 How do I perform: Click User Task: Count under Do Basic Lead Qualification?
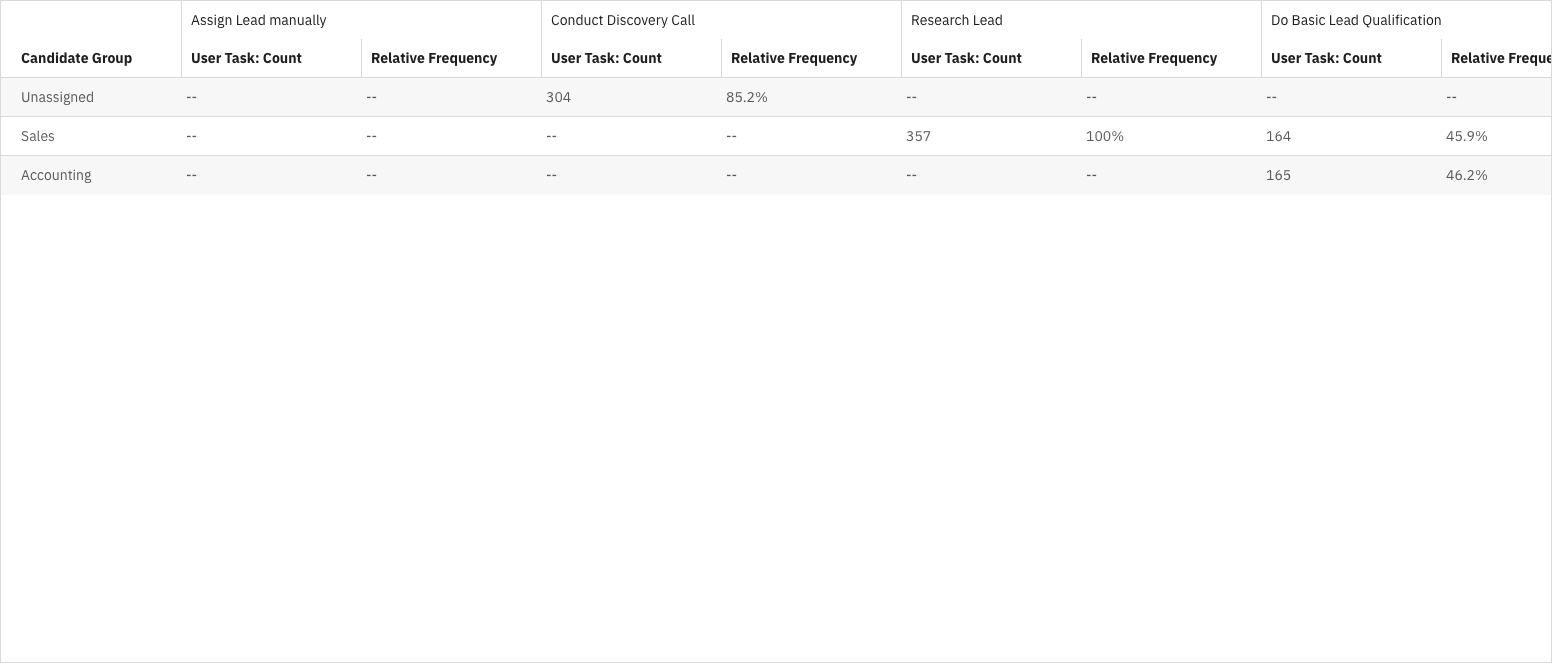(1326, 58)
